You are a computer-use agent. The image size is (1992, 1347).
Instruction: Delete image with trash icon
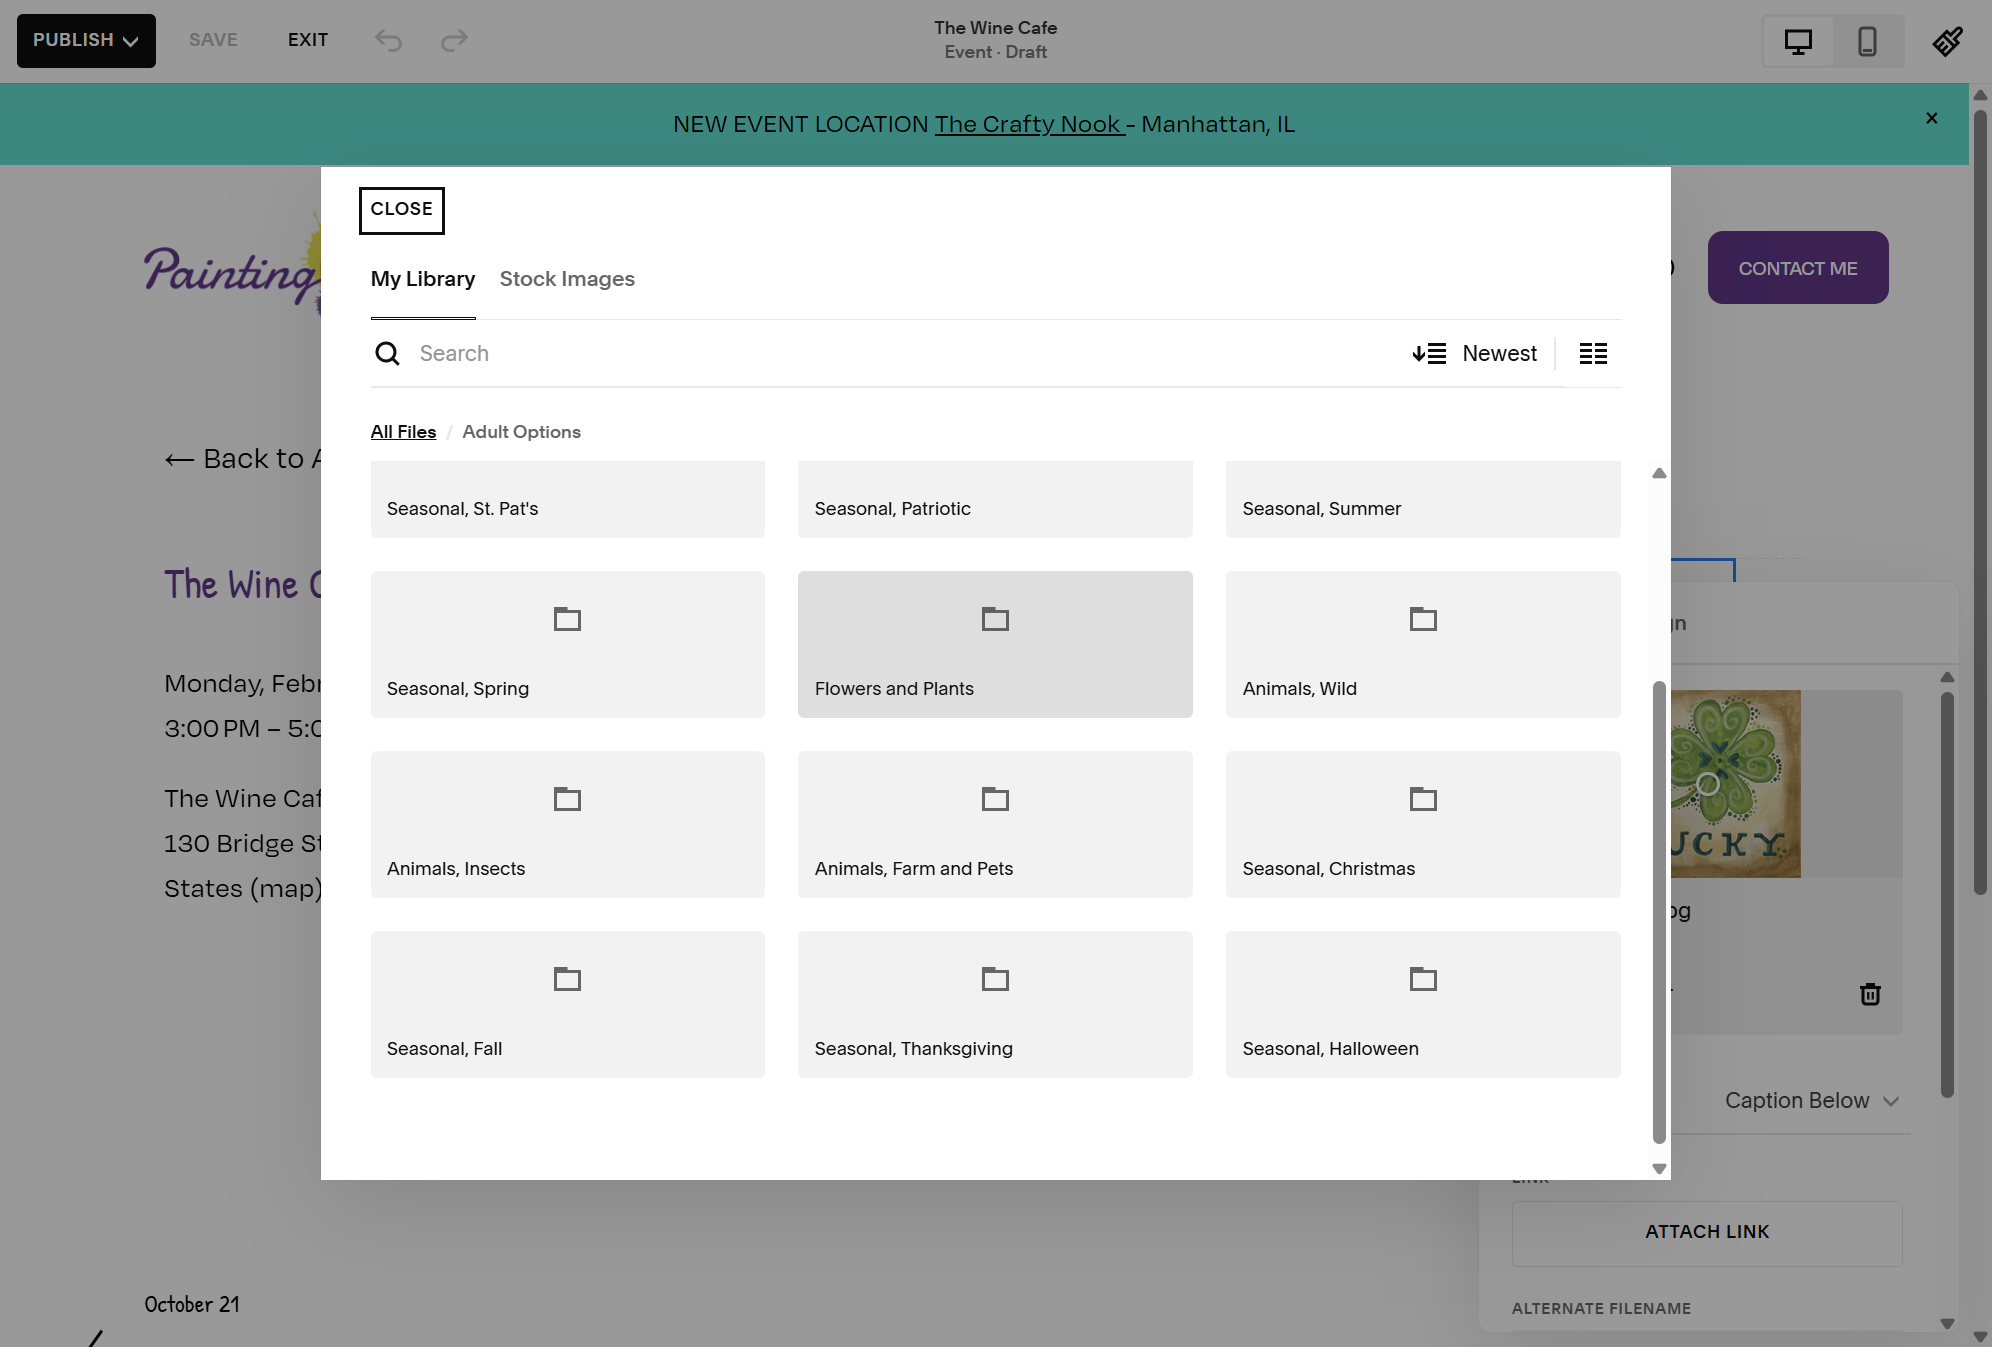pos(1870,994)
